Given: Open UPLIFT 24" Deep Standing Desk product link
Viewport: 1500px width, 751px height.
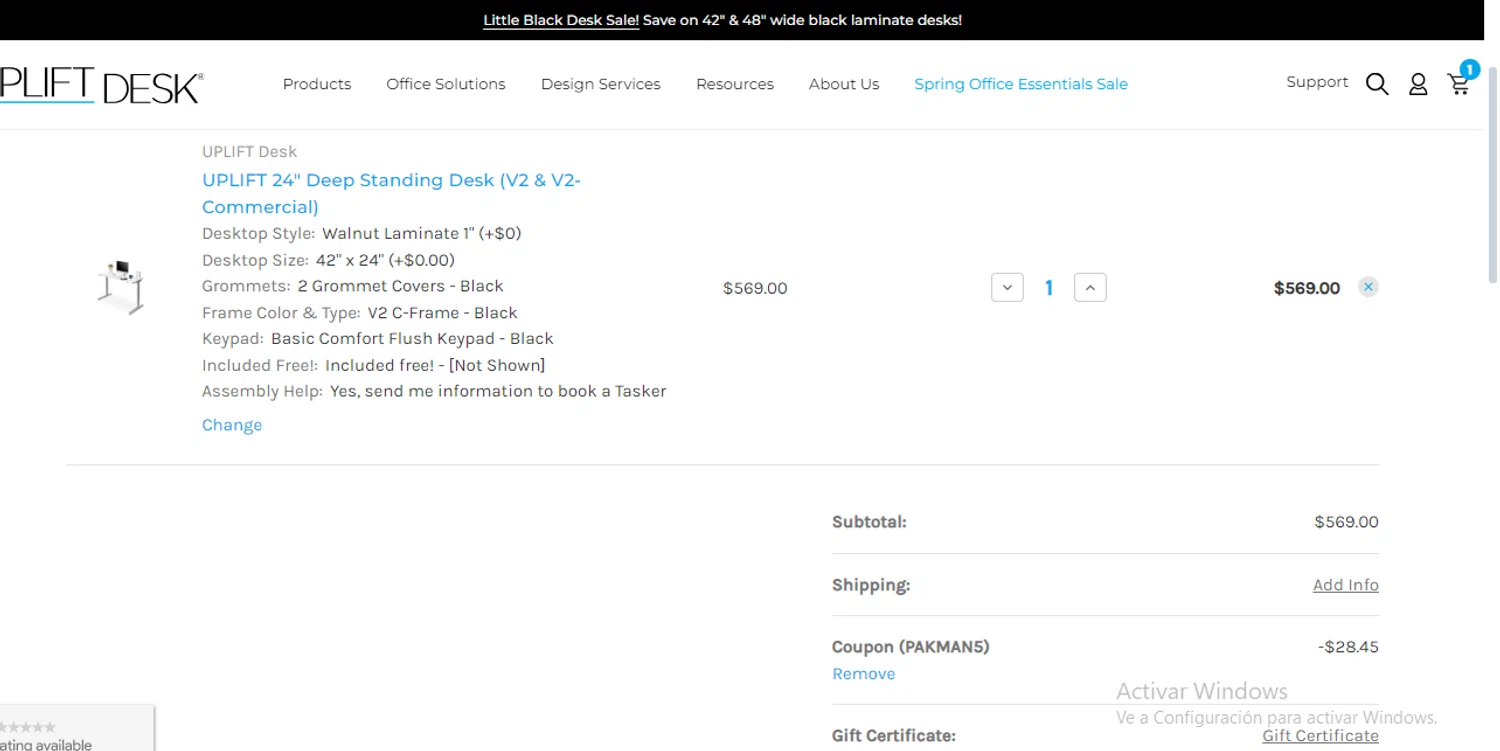Looking at the screenshot, I should tap(391, 193).
